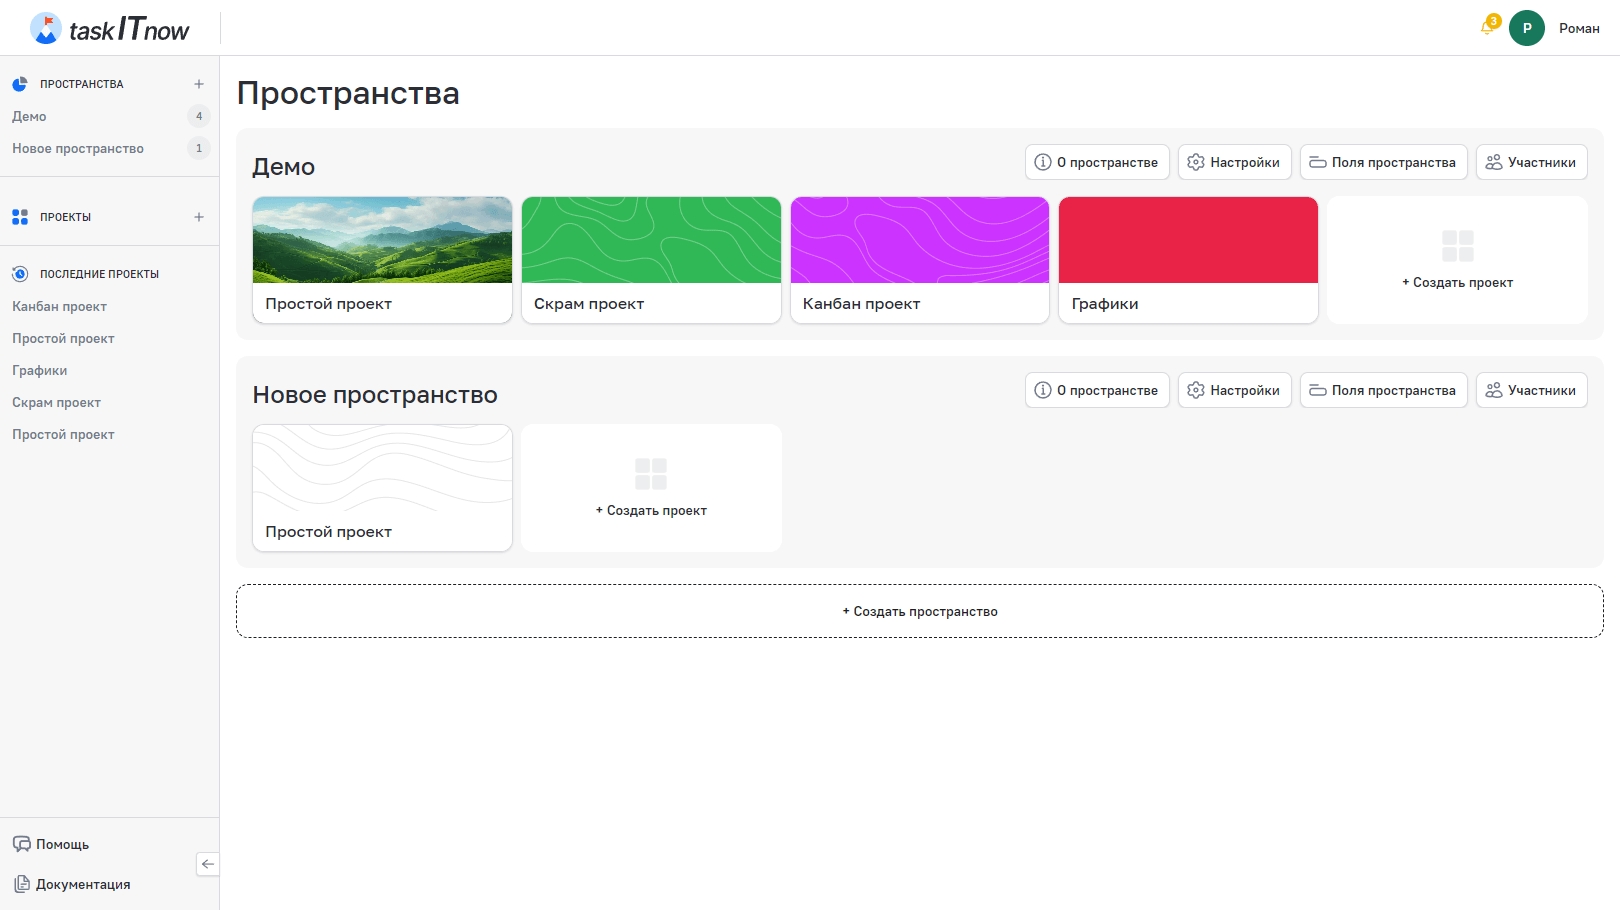Click О пространстве in the Демо section

click(1097, 162)
